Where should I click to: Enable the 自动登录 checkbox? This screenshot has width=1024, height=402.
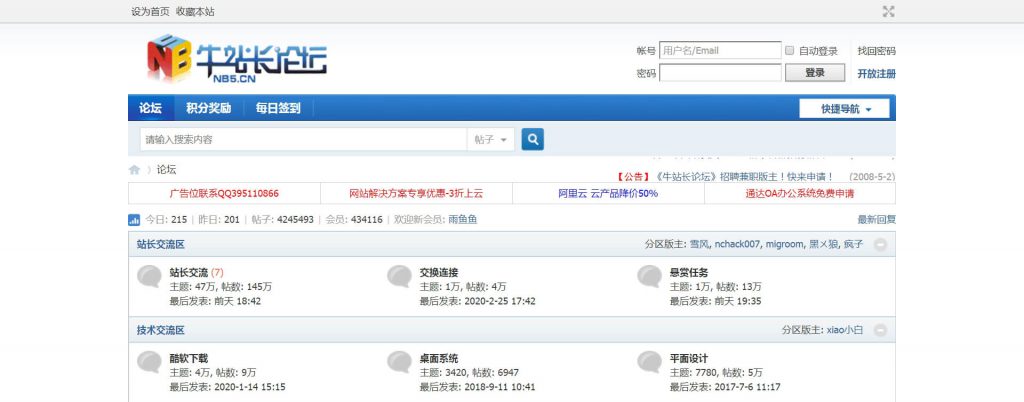pyautogui.click(x=790, y=51)
